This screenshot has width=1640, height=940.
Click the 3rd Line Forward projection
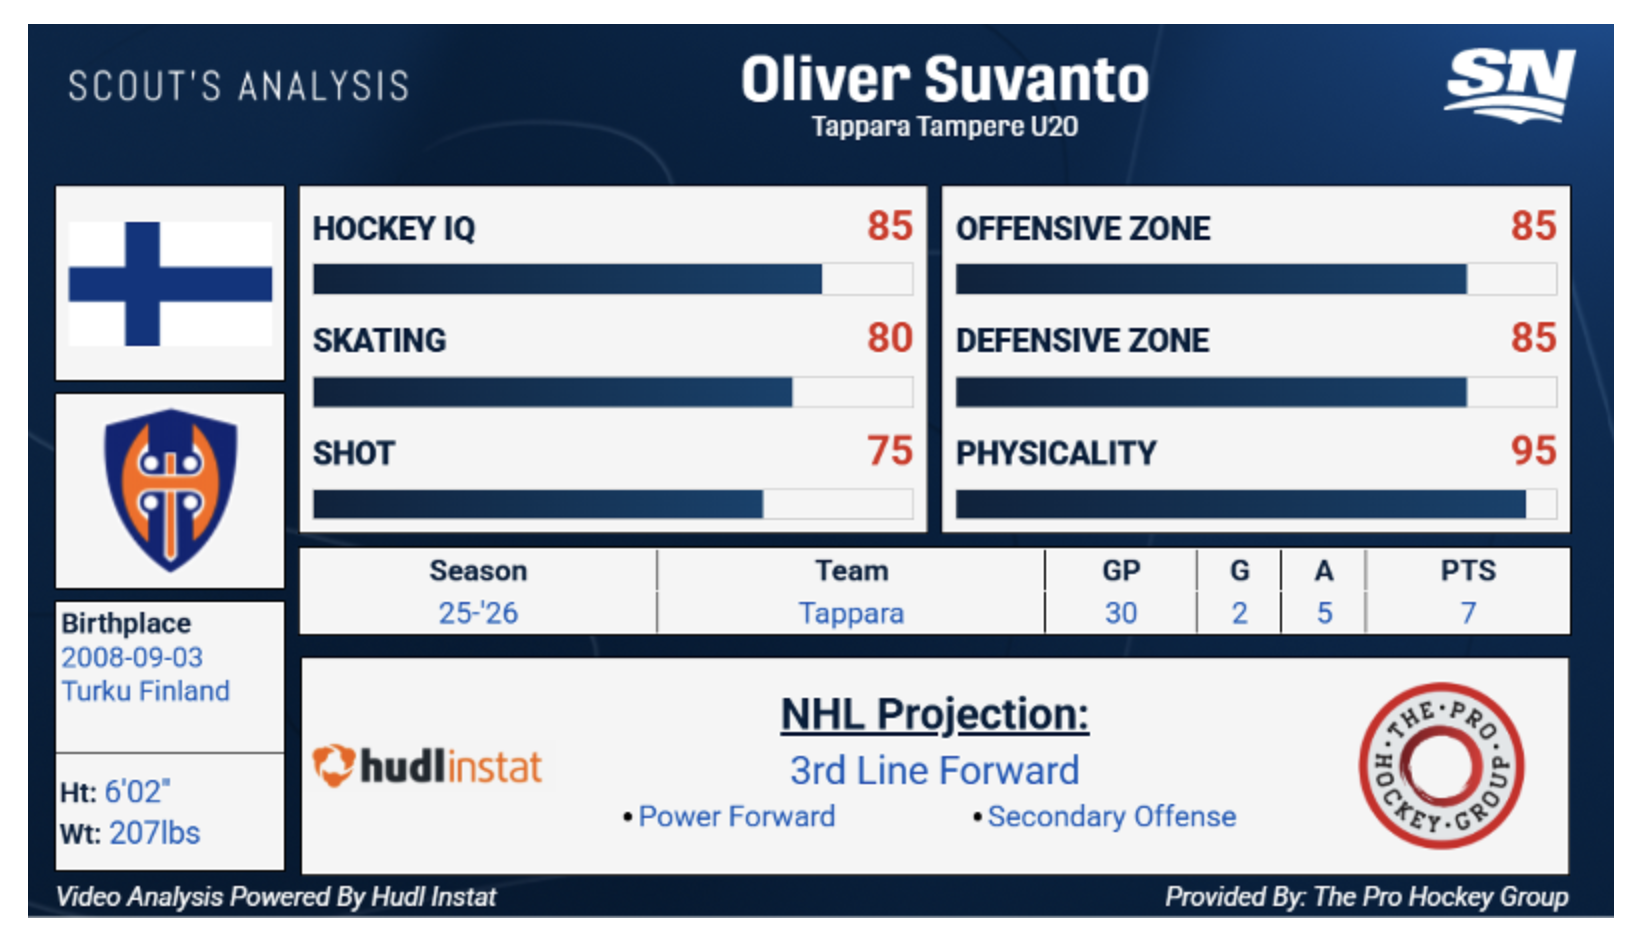tap(934, 770)
